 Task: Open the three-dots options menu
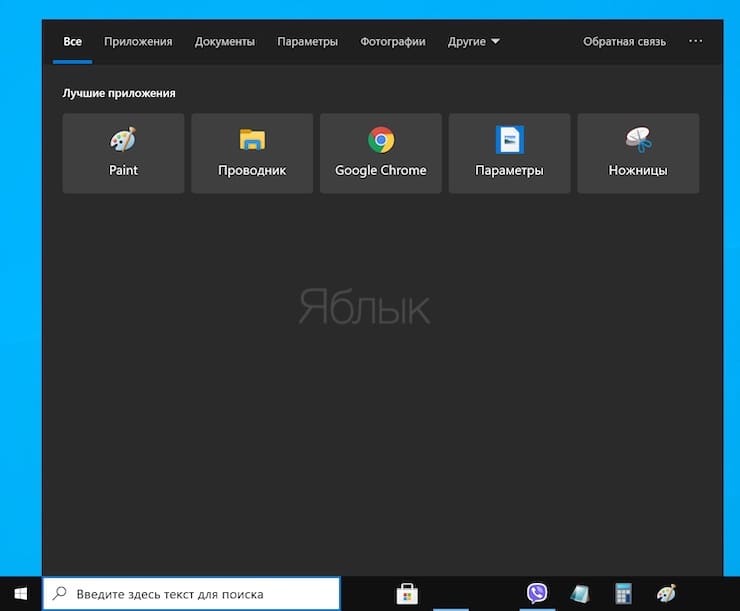tap(695, 42)
